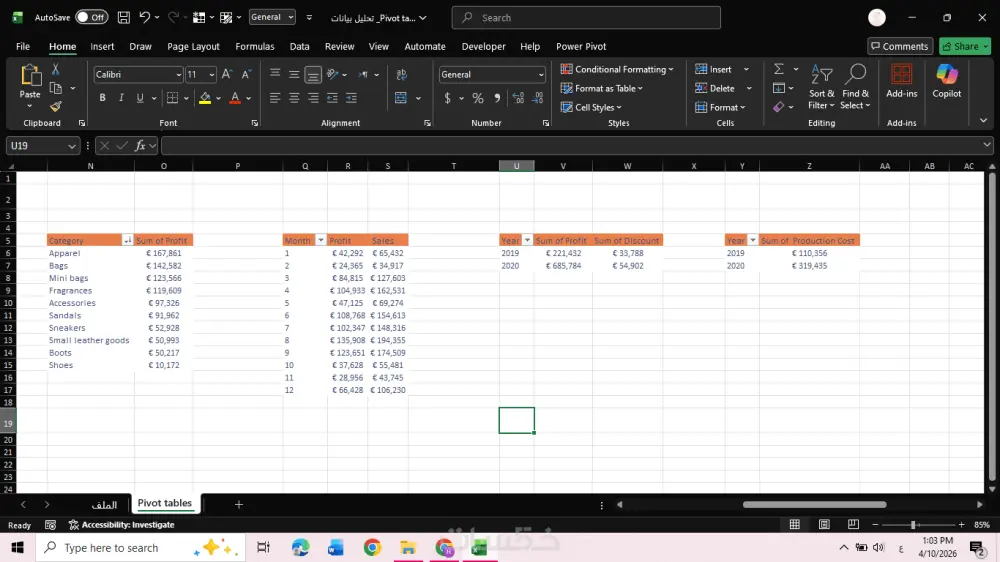Toggle Italic formatting
This screenshot has width=1000, height=562.
tap(121, 98)
